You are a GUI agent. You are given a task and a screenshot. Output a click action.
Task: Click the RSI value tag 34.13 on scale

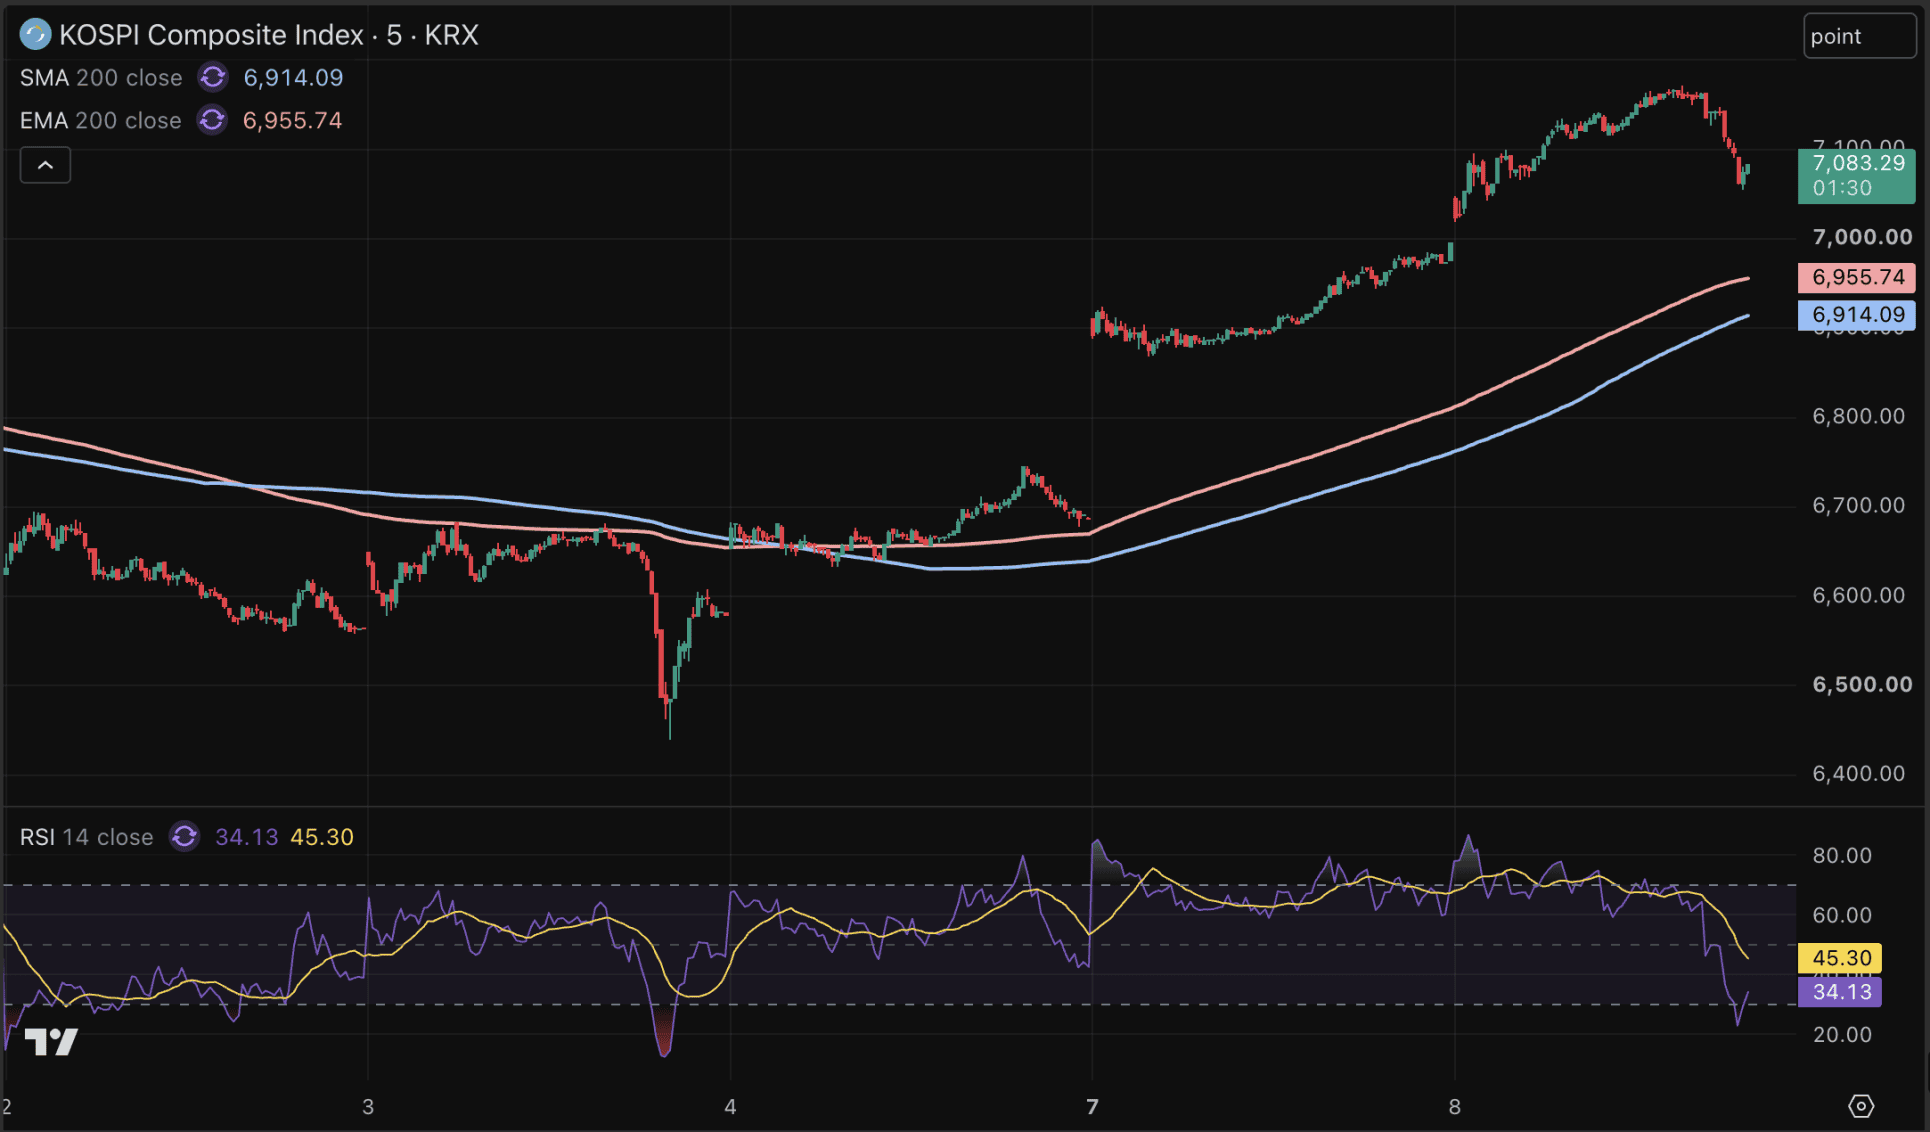coord(1840,992)
